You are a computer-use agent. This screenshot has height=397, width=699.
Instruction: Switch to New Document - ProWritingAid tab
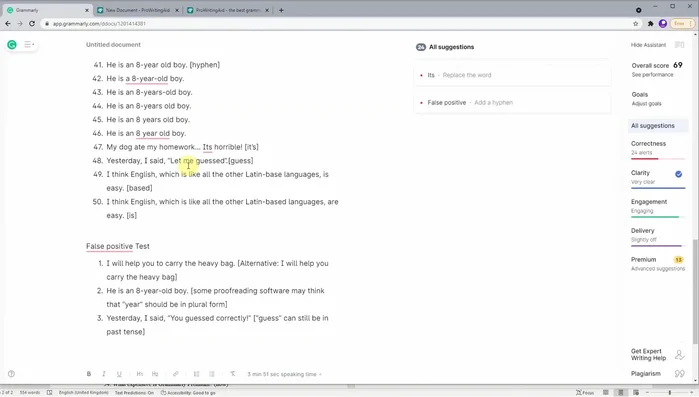pyautogui.click(x=138, y=10)
